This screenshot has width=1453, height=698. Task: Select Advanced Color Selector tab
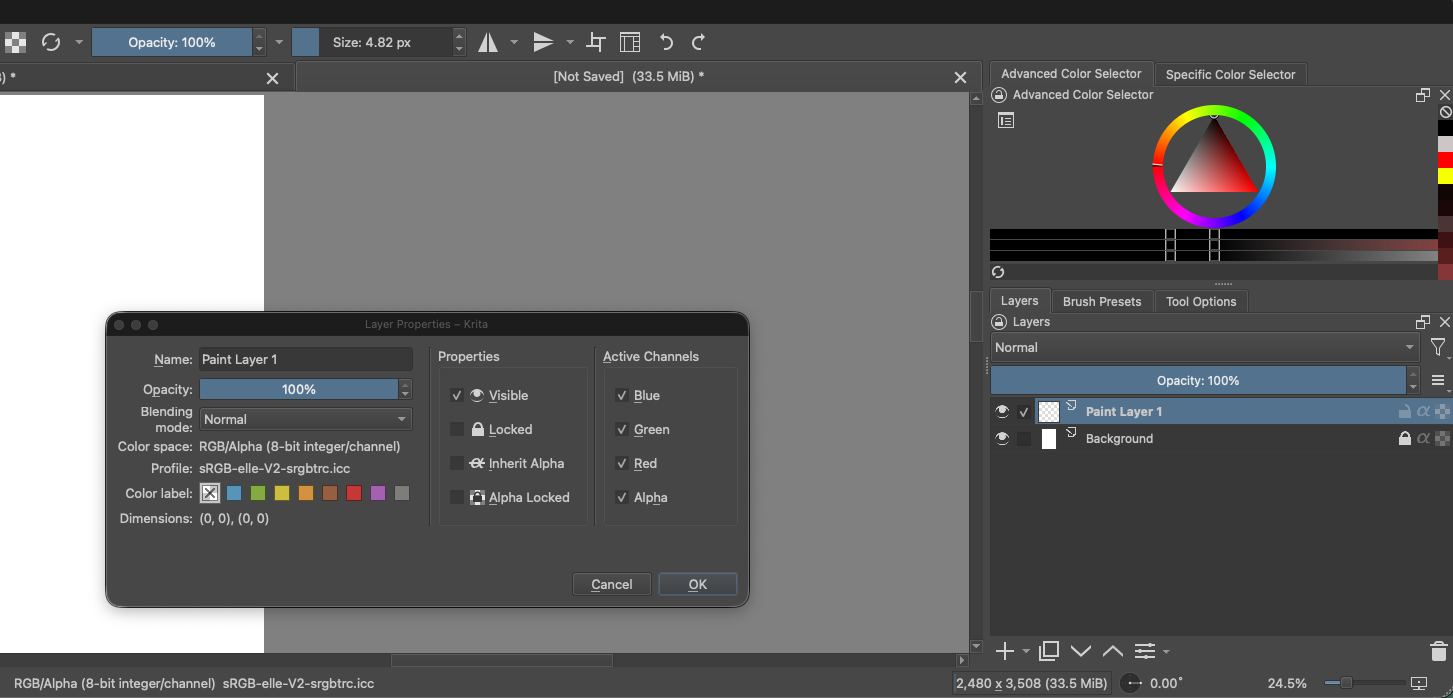point(1071,74)
